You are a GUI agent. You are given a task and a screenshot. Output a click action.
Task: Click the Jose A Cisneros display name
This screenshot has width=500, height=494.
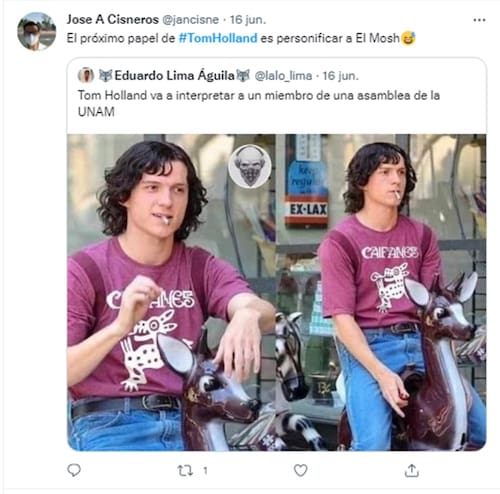click(x=113, y=19)
